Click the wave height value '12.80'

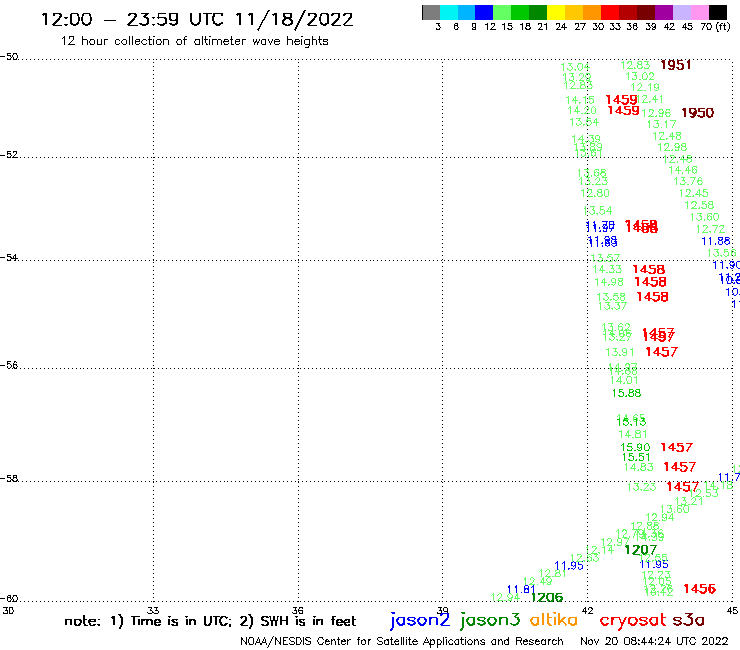(x=595, y=193)
